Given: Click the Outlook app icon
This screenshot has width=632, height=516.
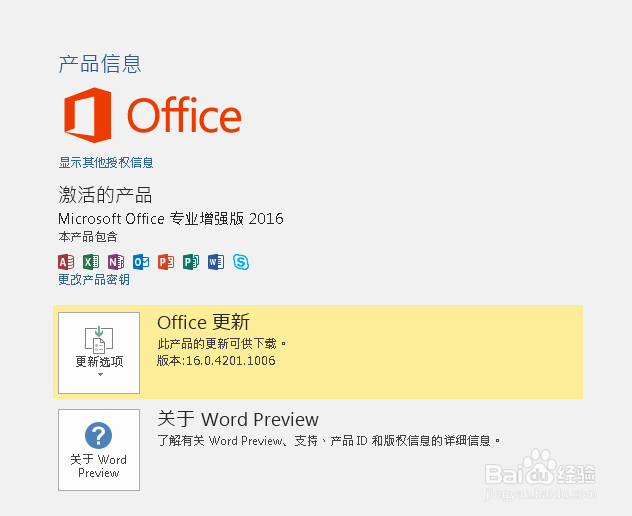Looking at the screenshot, I should tap(141, 262).
